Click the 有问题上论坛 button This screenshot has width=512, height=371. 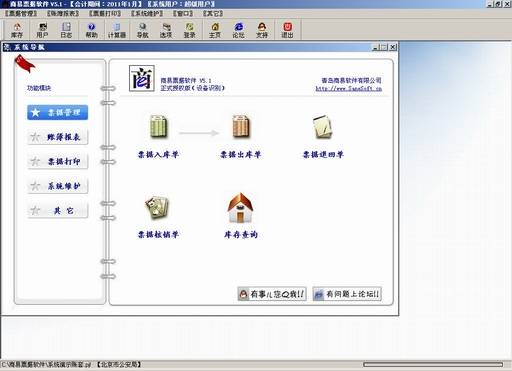pyautogui.click(x=347, y=294)
